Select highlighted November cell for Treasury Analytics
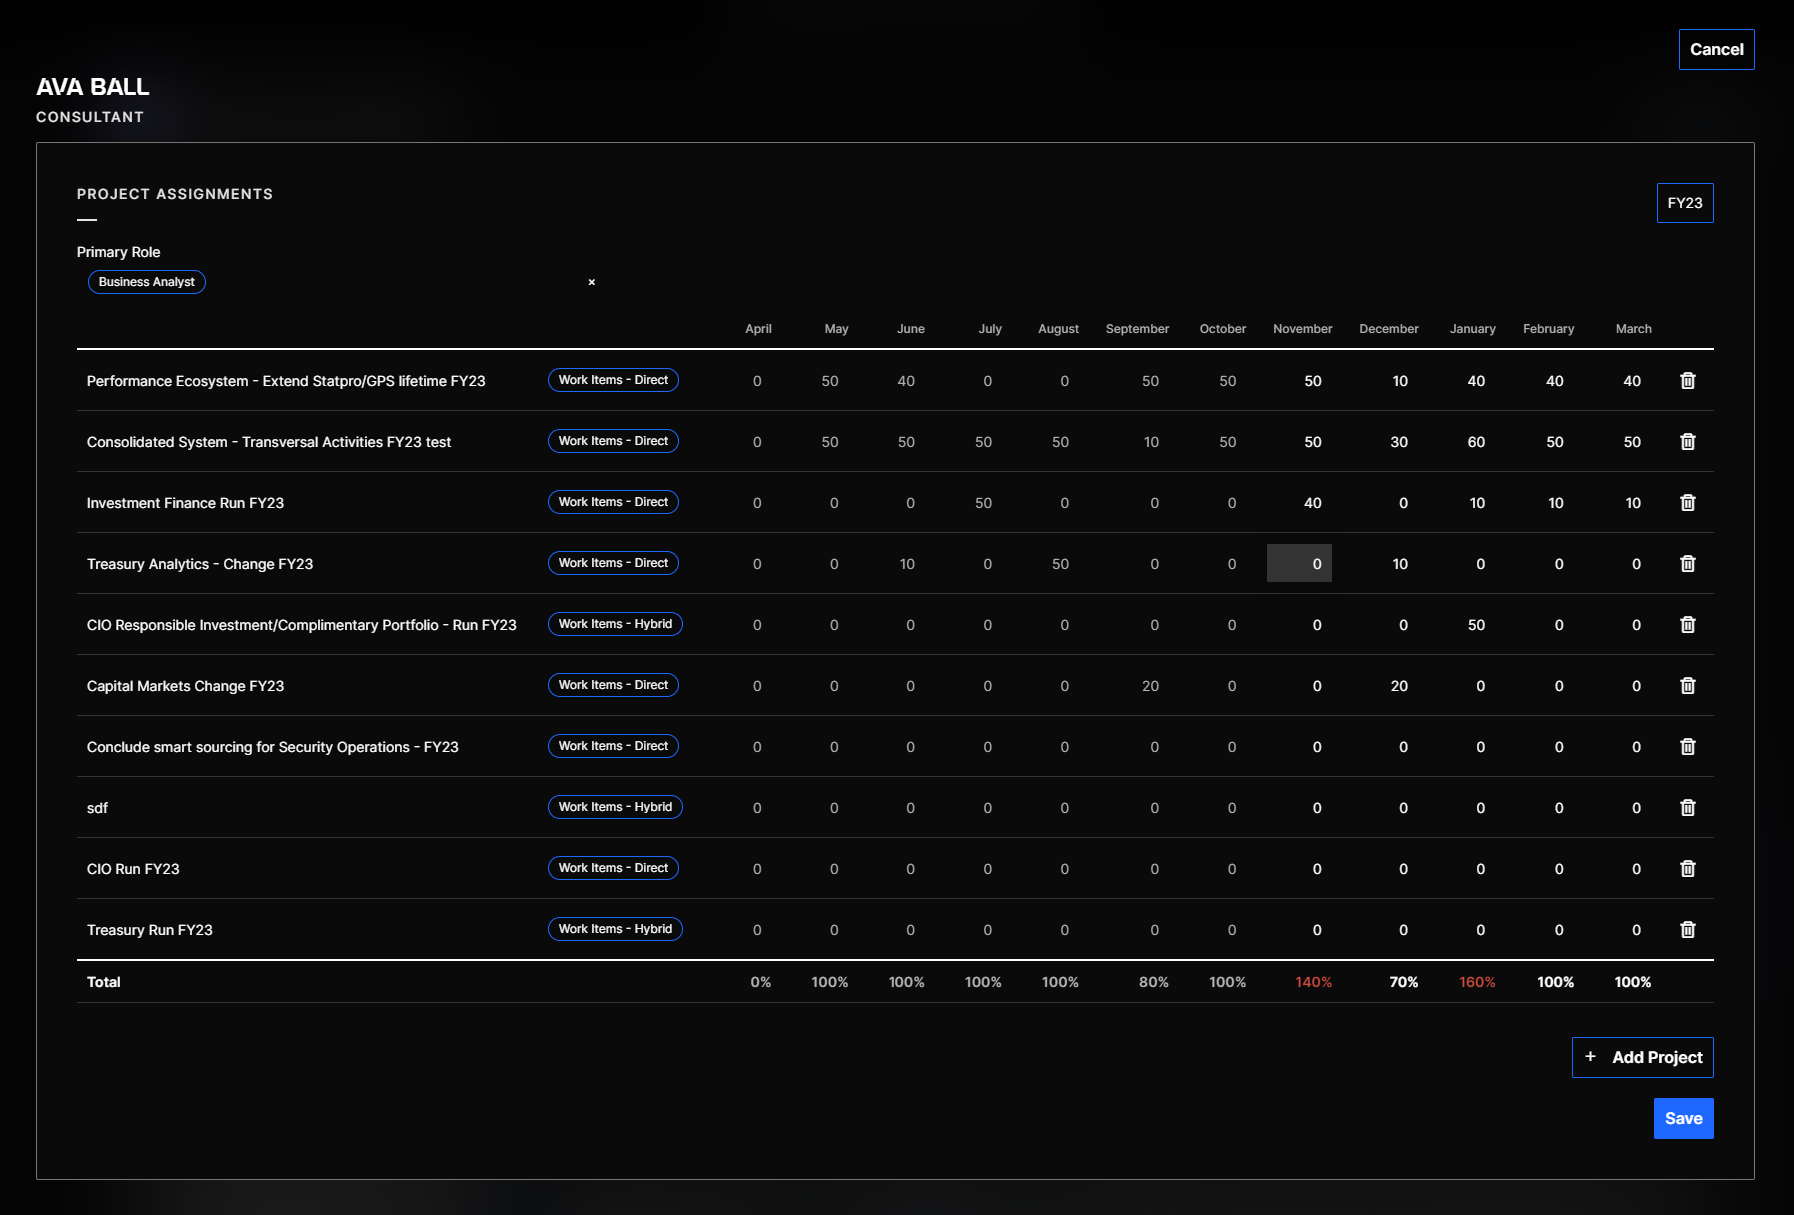Viewport: 1794px width, 1215px height. click(1299, 564)
